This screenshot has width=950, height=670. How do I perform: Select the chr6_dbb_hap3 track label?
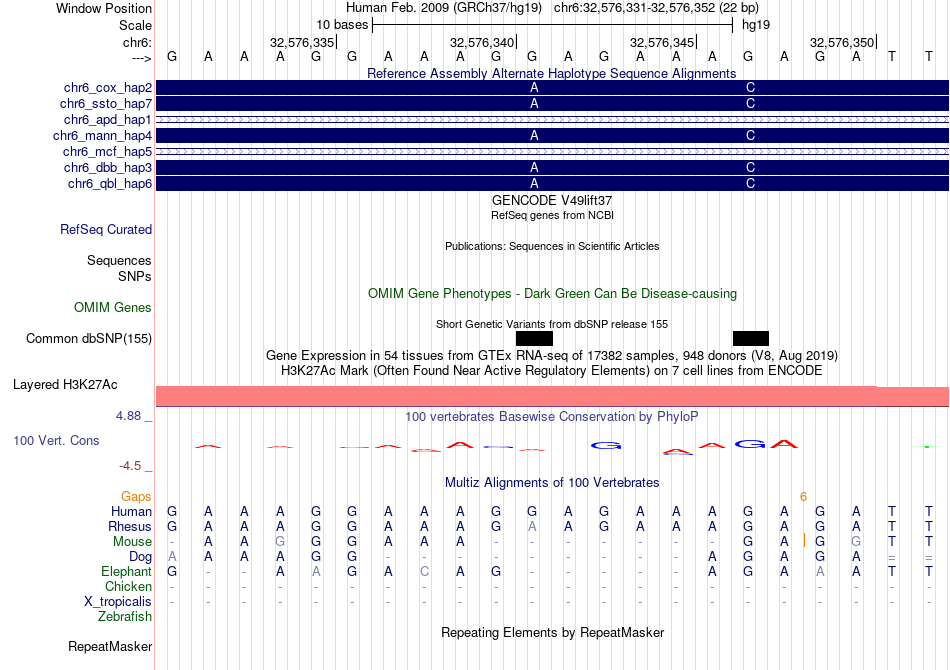click(x=108, y=167)
